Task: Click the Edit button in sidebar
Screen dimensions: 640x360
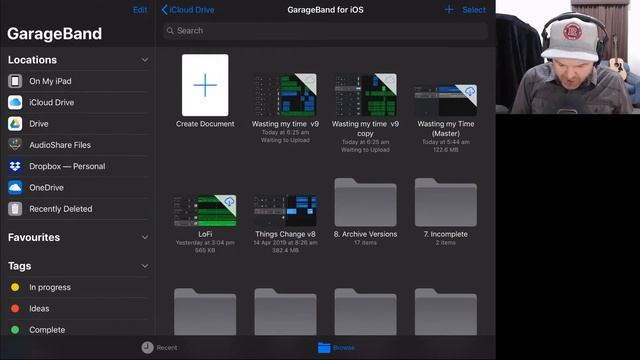Action: point(140,10)
